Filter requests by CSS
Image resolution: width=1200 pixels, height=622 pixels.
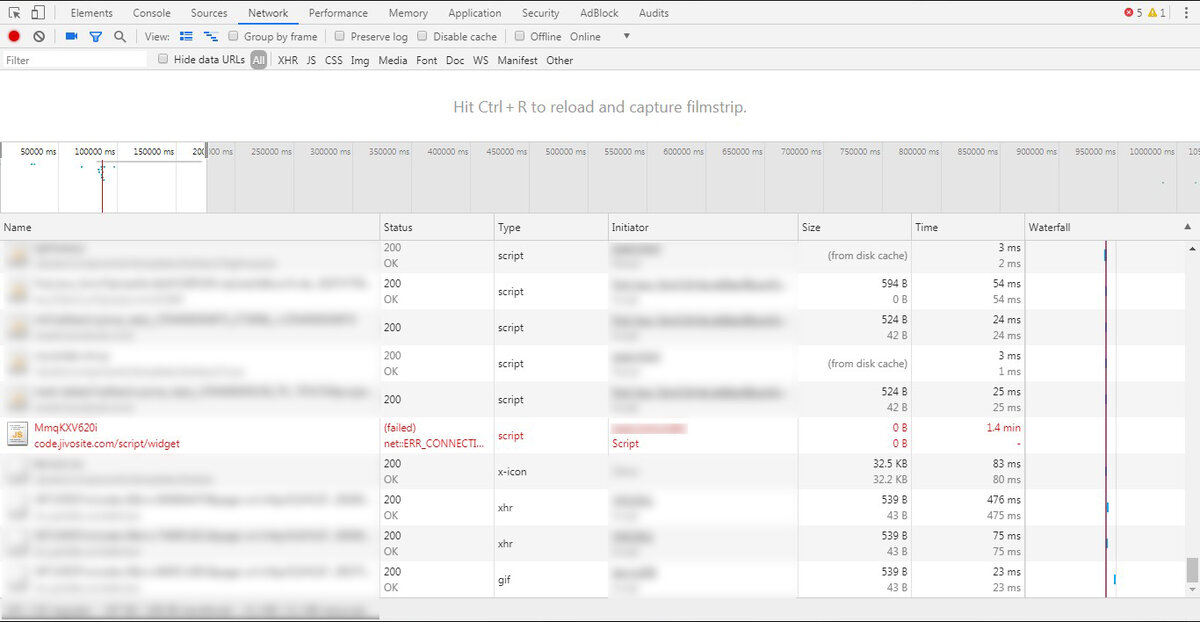(x=334, y=60)
